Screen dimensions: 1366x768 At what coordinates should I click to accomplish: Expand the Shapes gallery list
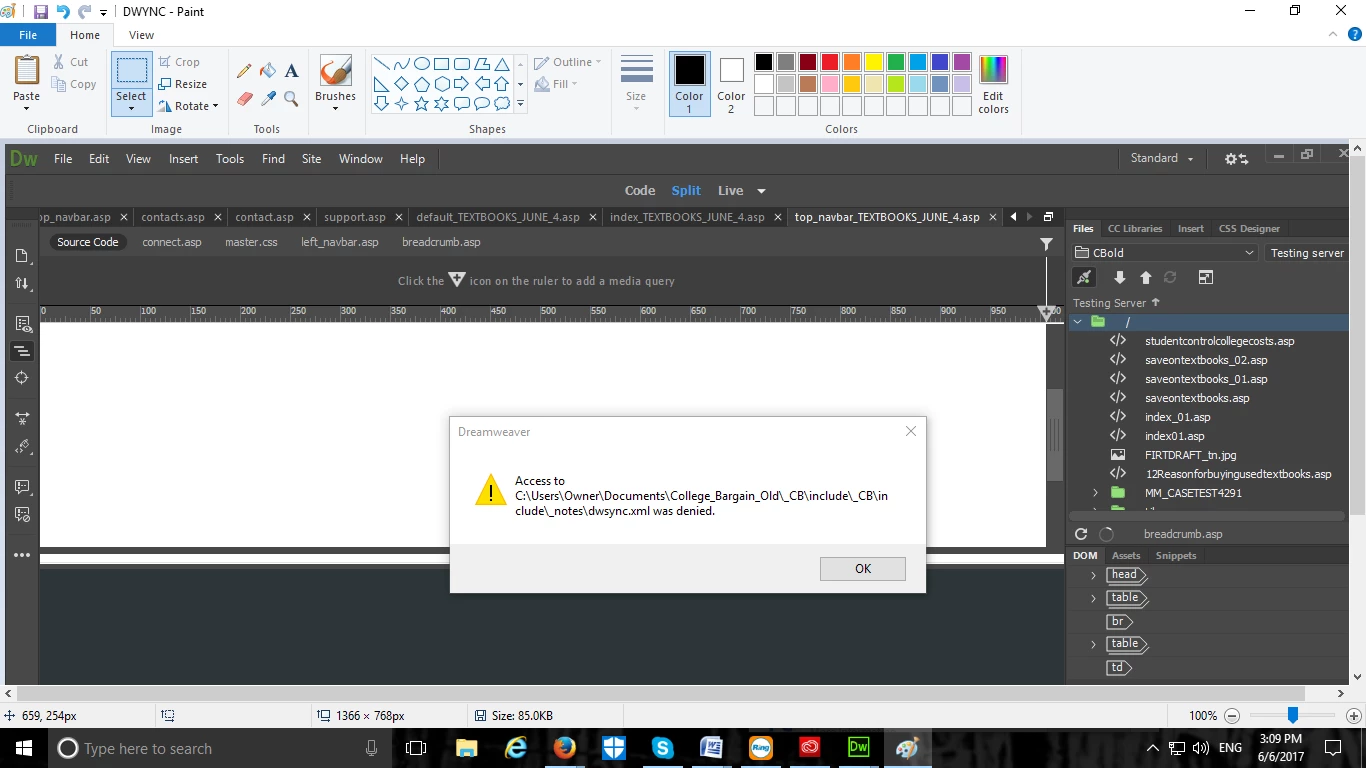click(520, 104)
